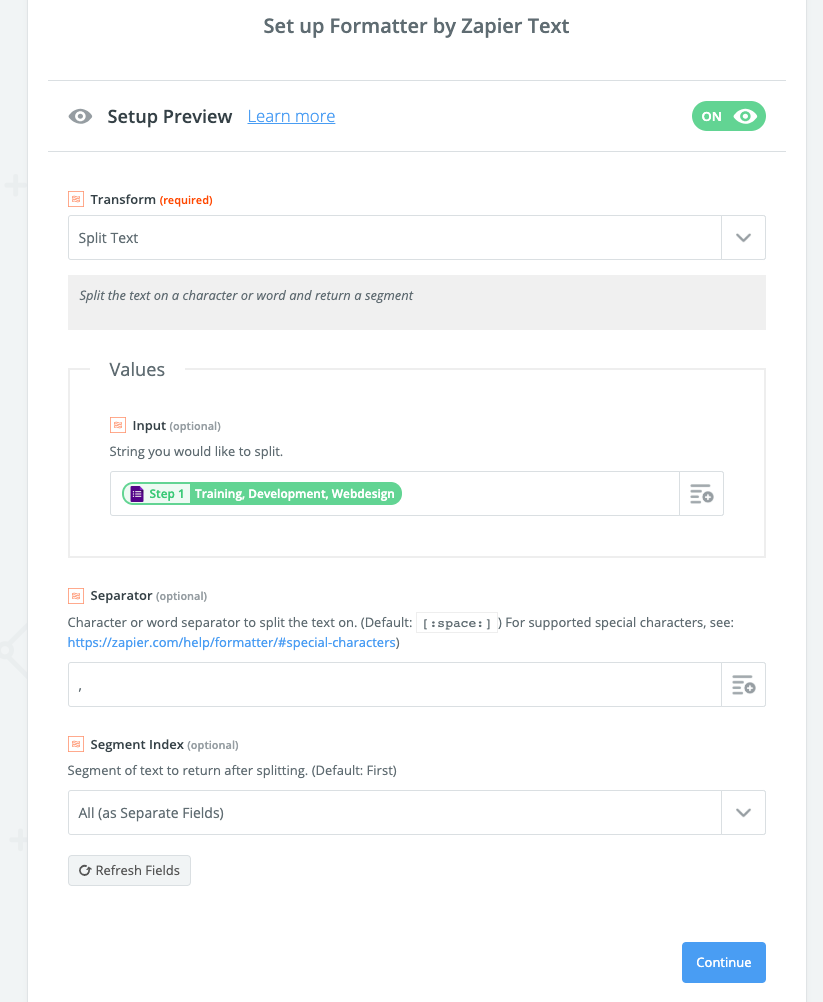This screenshot has width=823, height=1002.
Task: Toggle the Setup Preview ON switch off
Action: [728, 116]
